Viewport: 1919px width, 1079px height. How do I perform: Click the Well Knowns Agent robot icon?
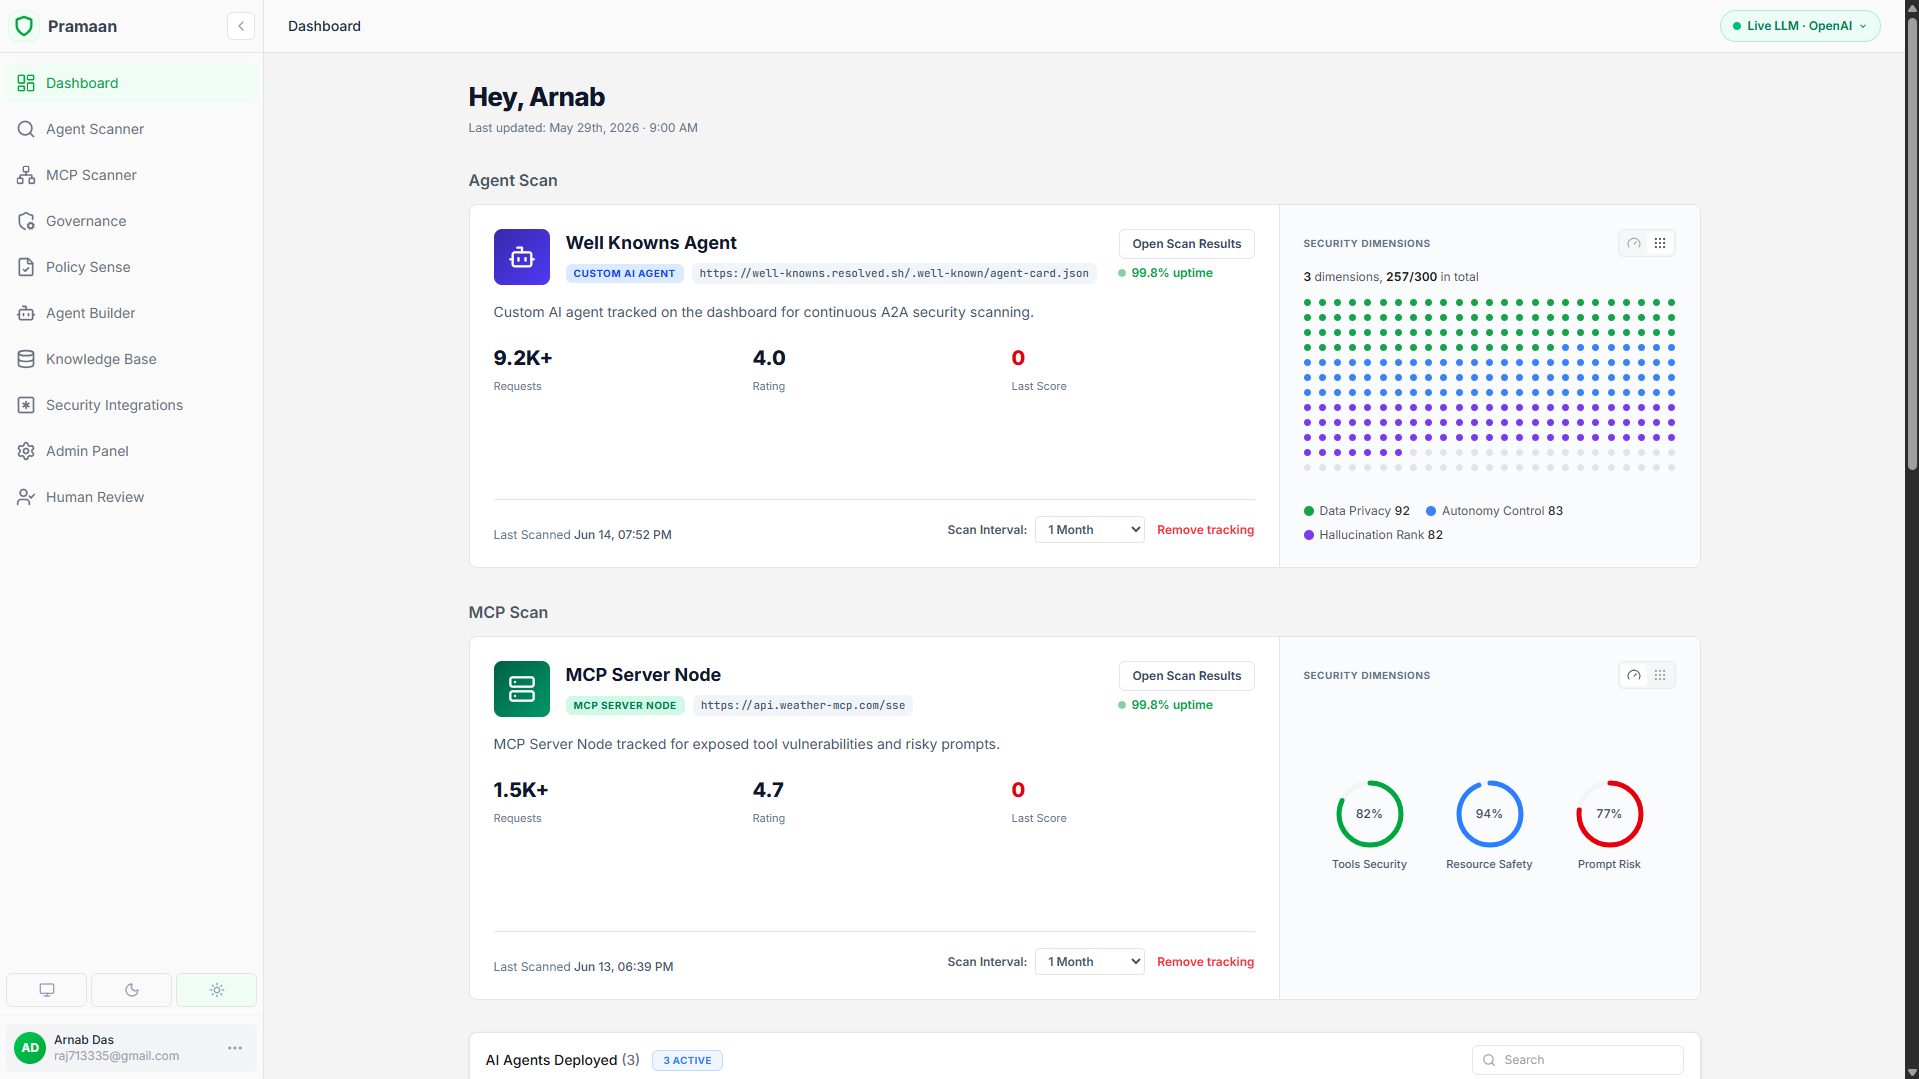tap(522, 257)
